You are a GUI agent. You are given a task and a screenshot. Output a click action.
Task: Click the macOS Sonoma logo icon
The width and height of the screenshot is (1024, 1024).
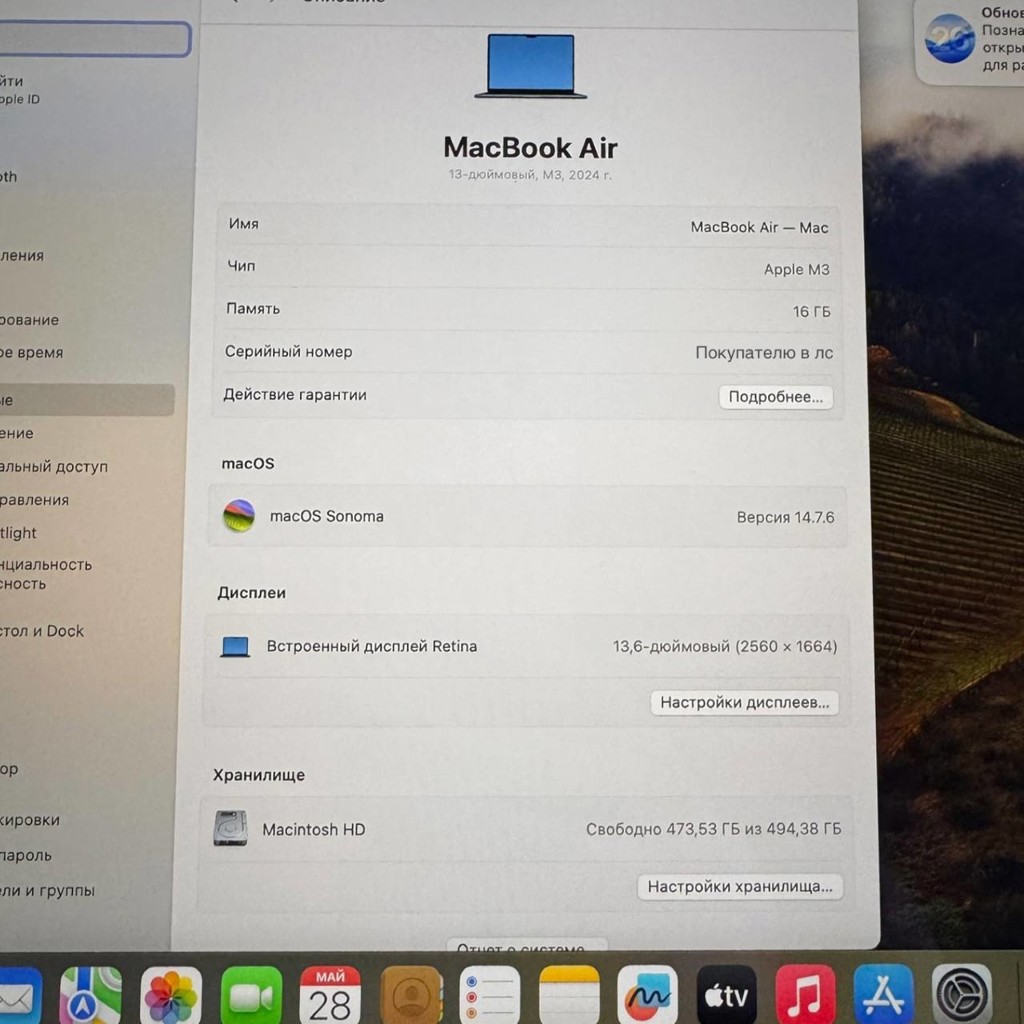pyautogui.click(x=238, y=515)
